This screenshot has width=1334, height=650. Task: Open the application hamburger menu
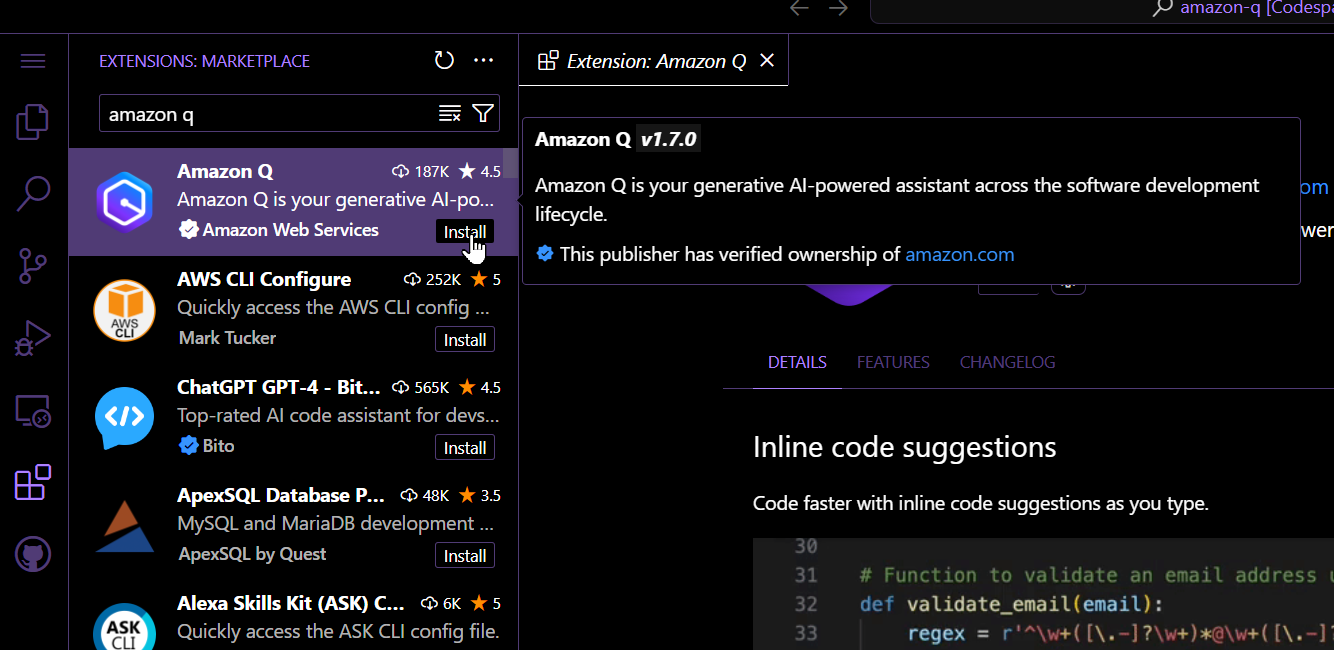tap(32, 60)
